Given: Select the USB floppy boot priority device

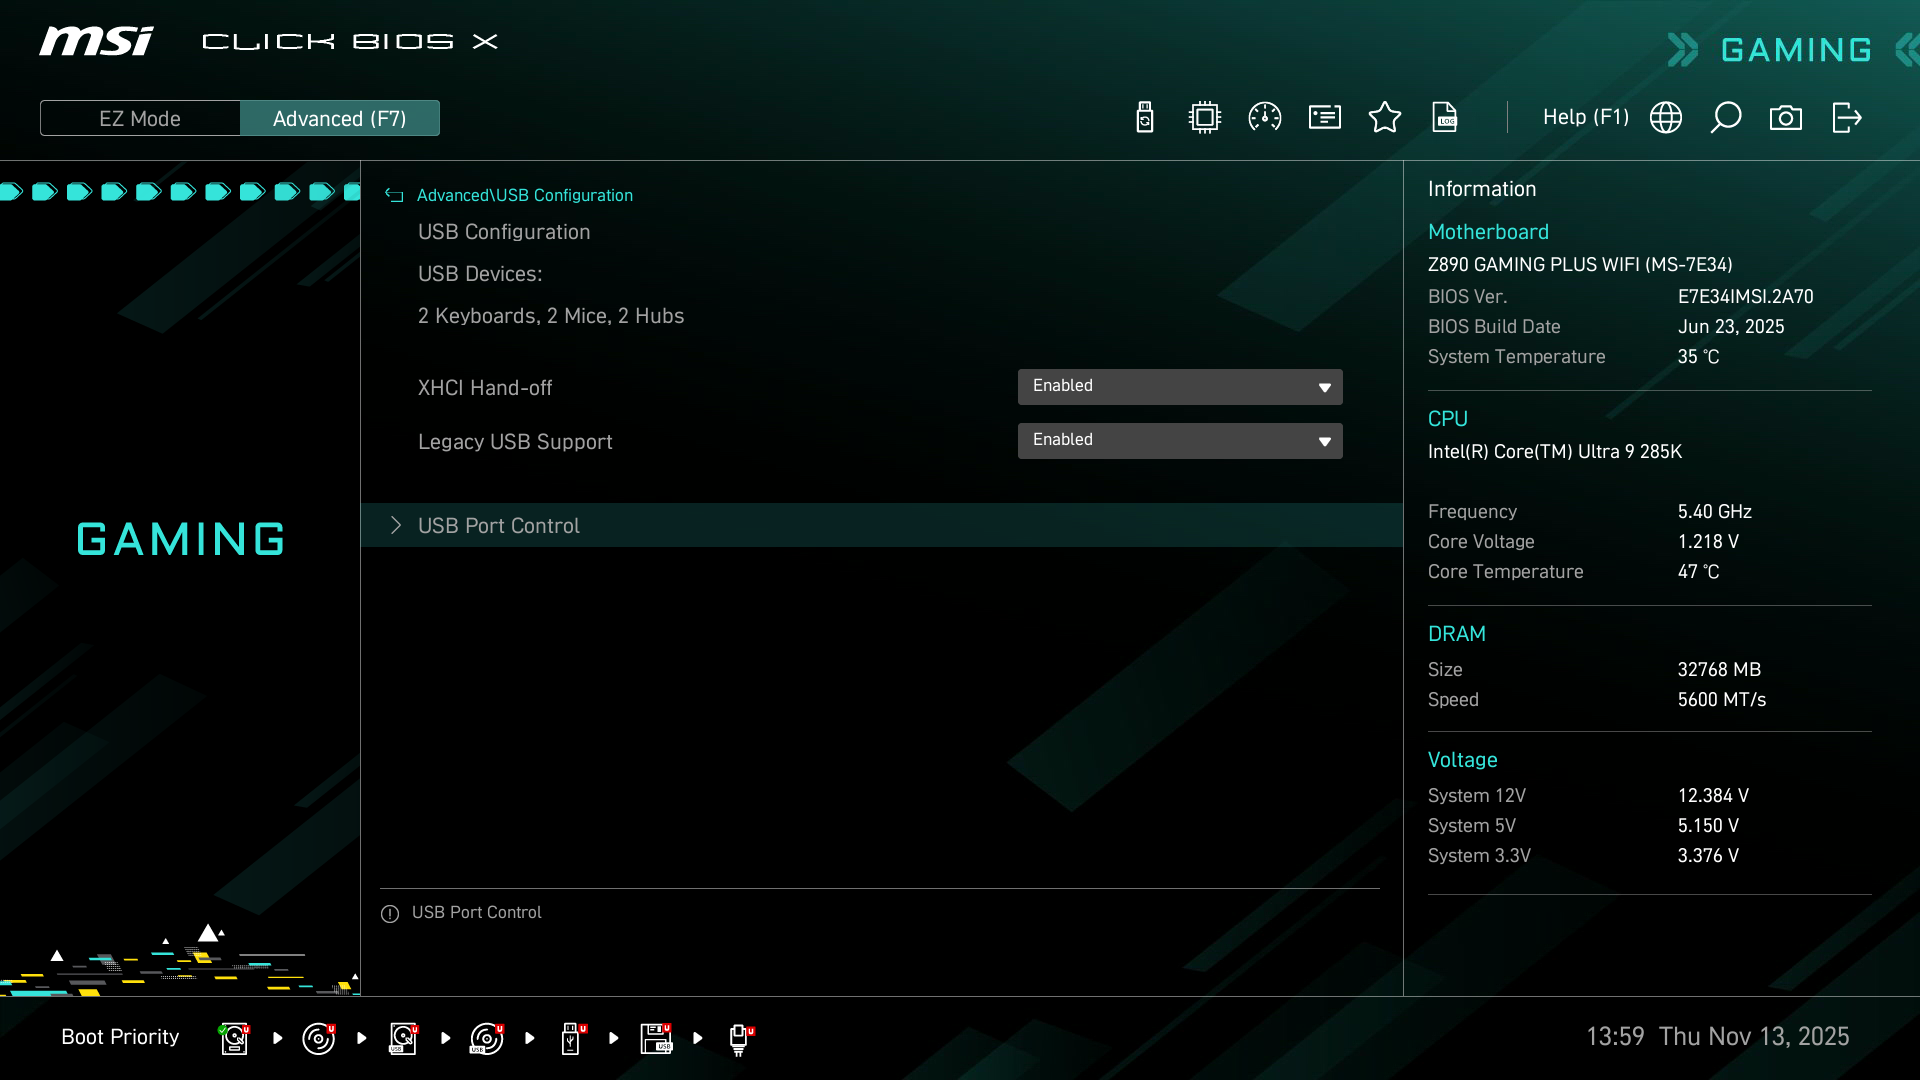Looking at the screenshot, I should coord(656,1038).
